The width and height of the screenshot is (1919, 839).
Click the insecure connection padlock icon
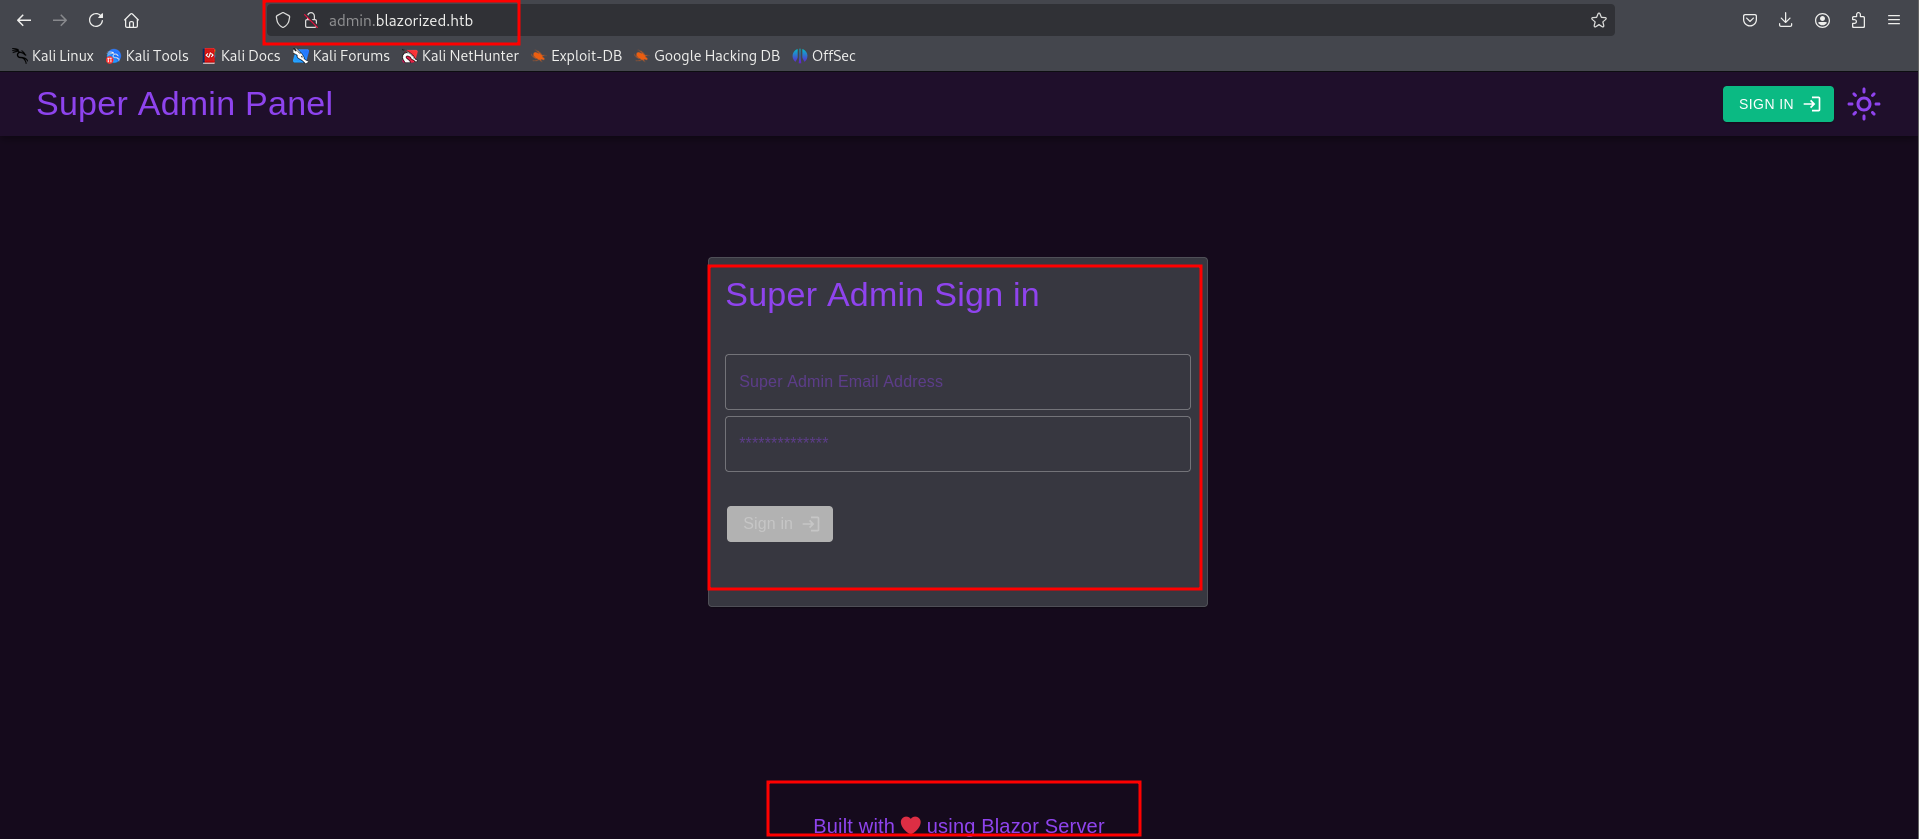click(x=311, y=20)
